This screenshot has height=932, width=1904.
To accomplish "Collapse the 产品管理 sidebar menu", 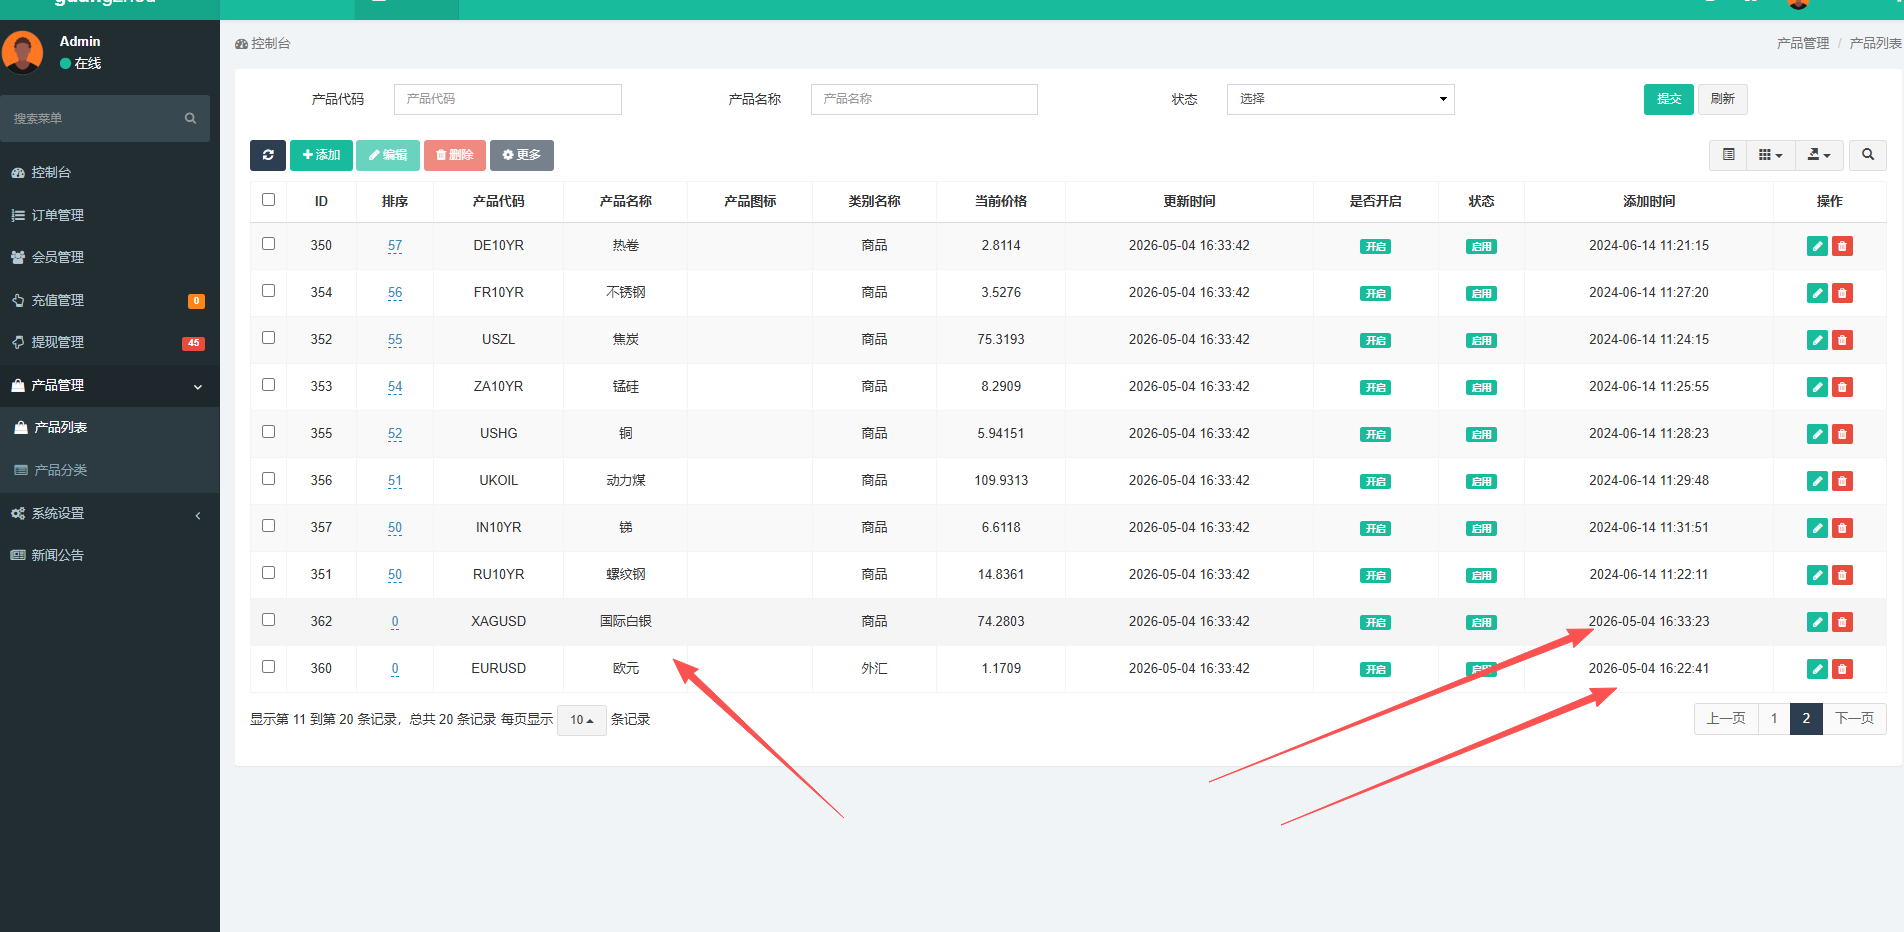I will coord(110,385).
